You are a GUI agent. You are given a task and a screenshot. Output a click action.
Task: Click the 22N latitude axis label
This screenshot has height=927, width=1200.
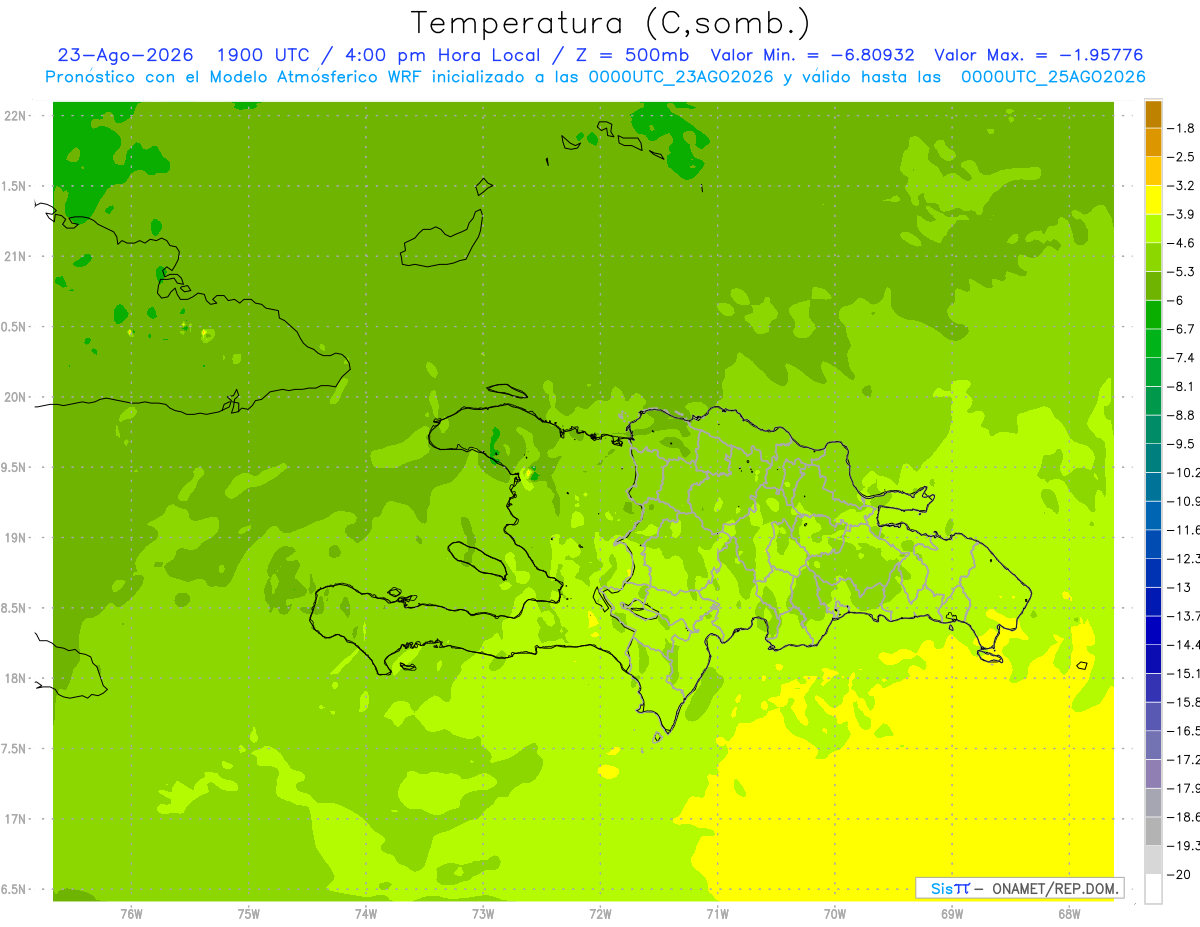pyautogui.click(x=15, y=116)
